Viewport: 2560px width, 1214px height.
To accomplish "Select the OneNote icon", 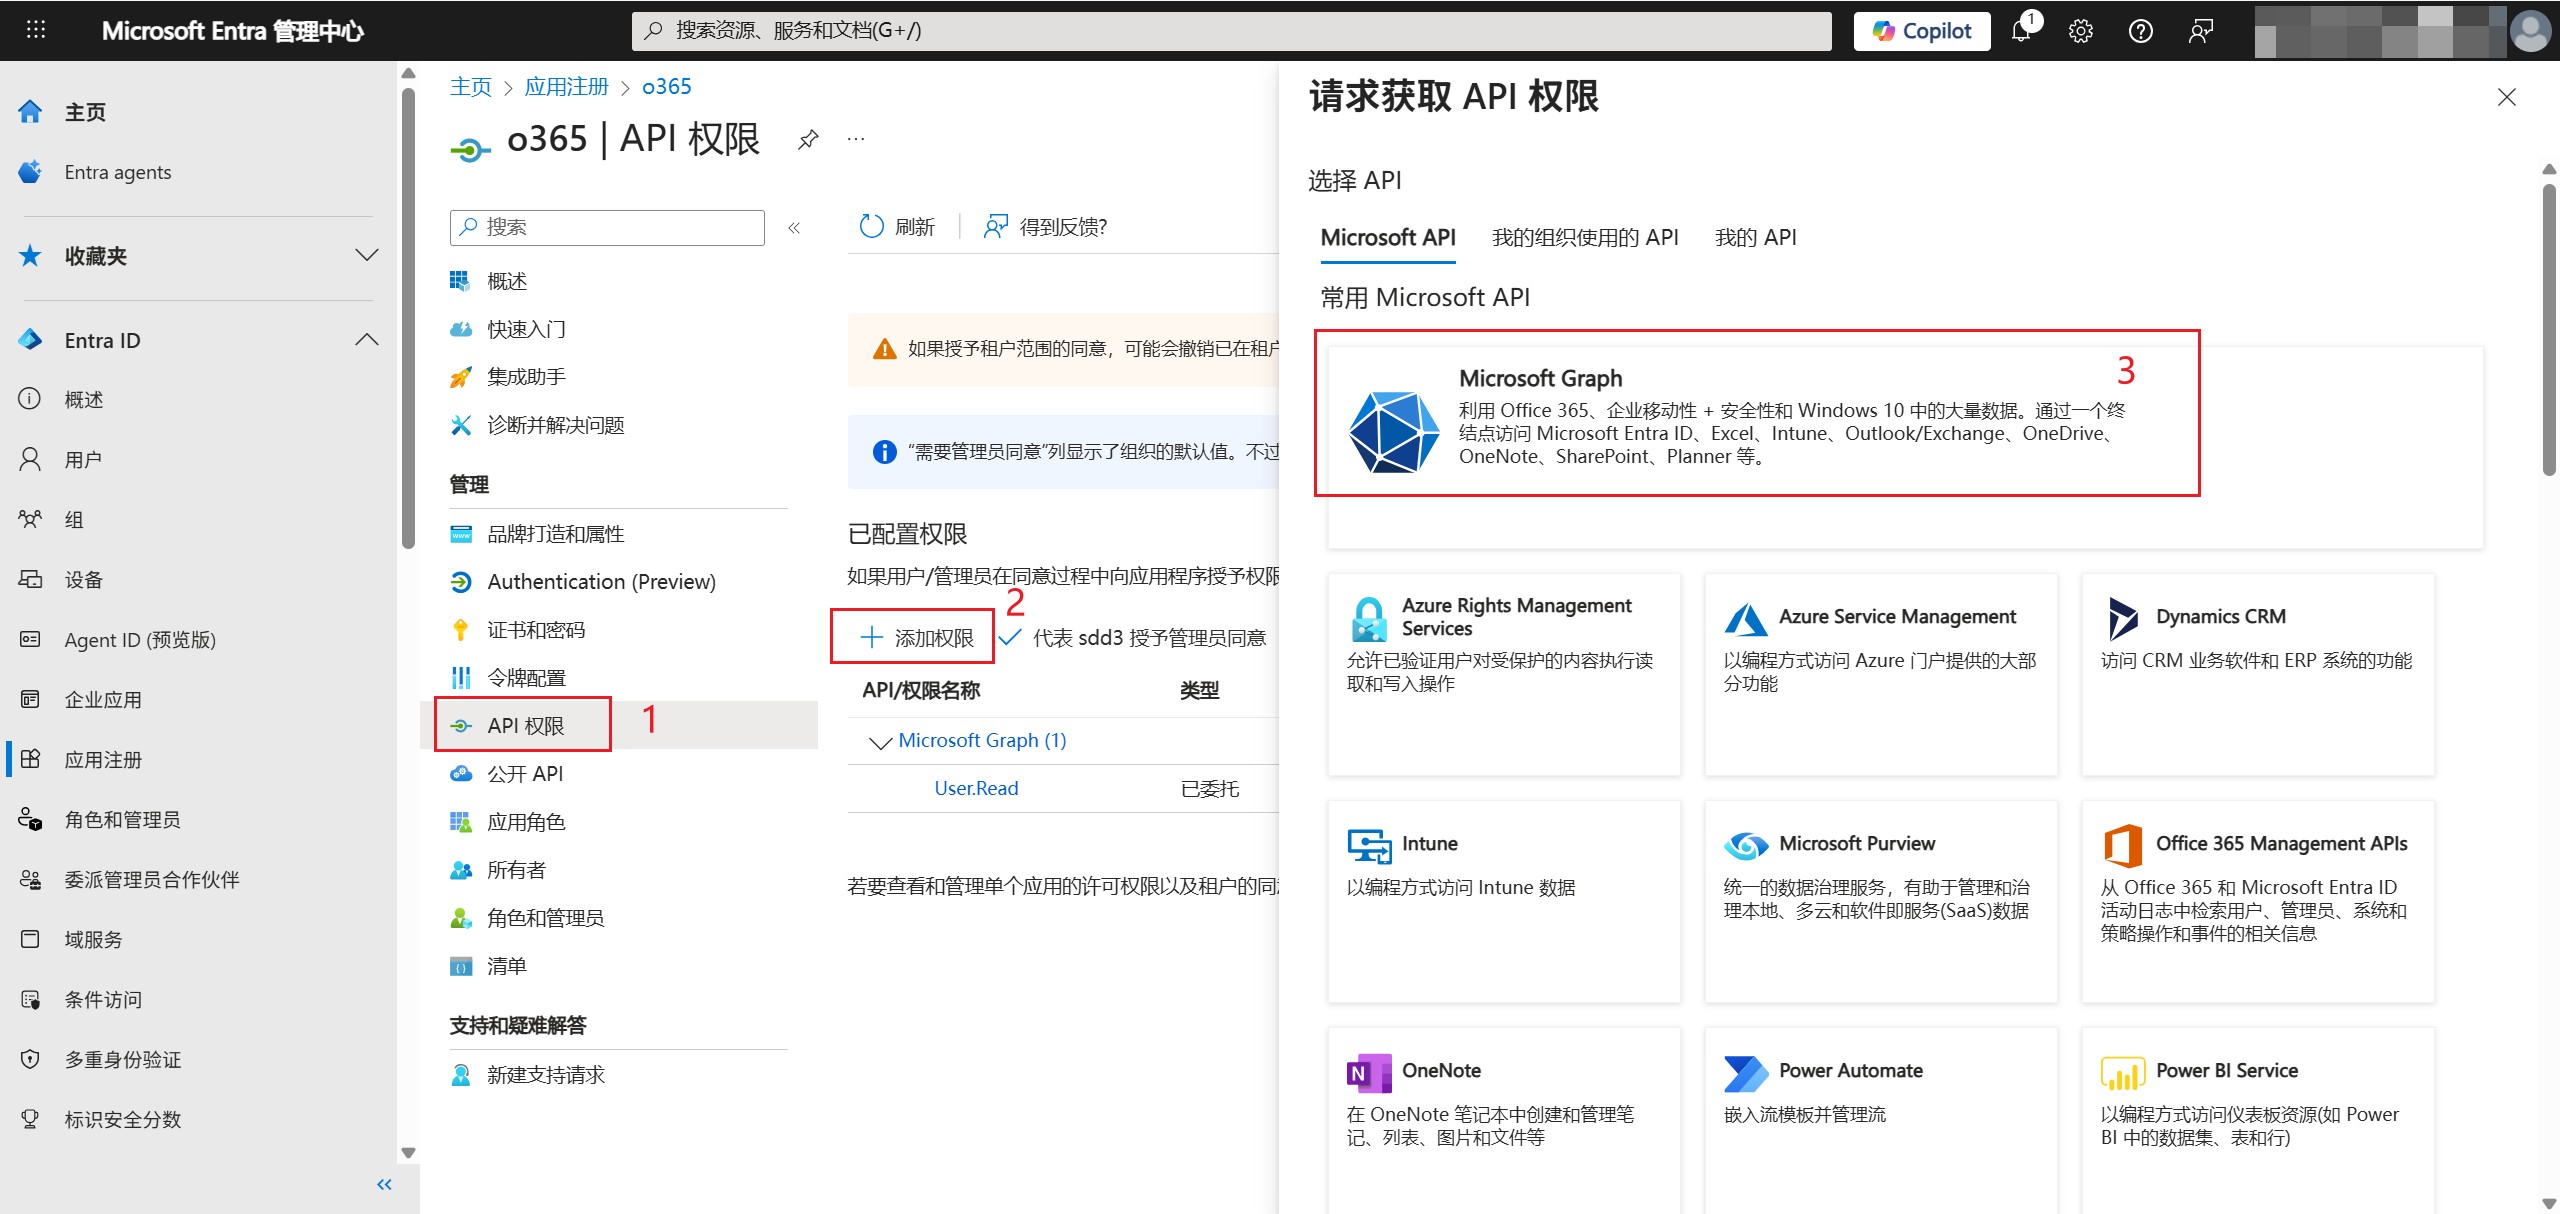I will tap(1369, 1073).
